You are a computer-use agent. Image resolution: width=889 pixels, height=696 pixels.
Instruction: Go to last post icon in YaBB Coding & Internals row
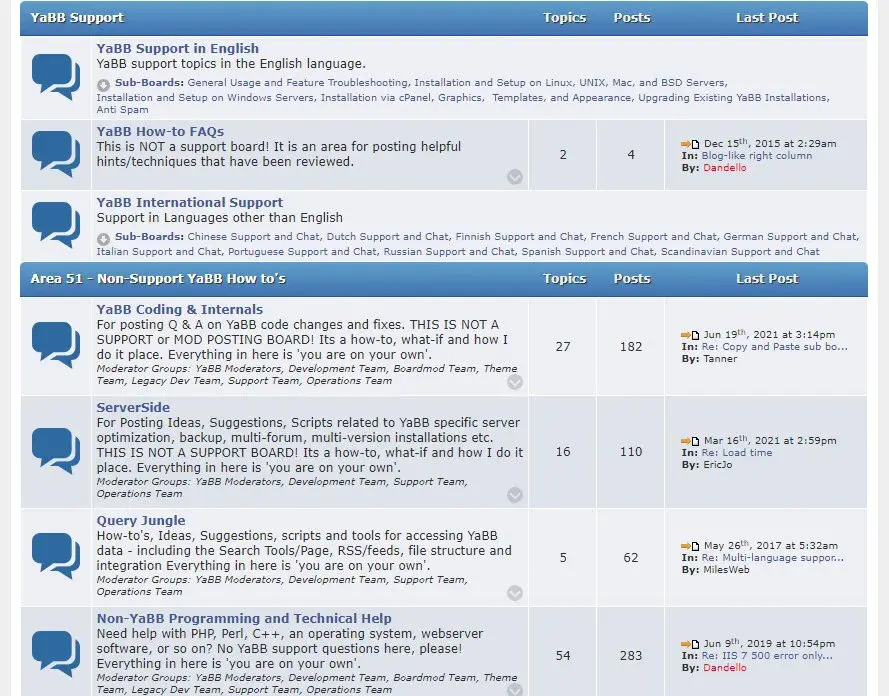click(690, 335)
